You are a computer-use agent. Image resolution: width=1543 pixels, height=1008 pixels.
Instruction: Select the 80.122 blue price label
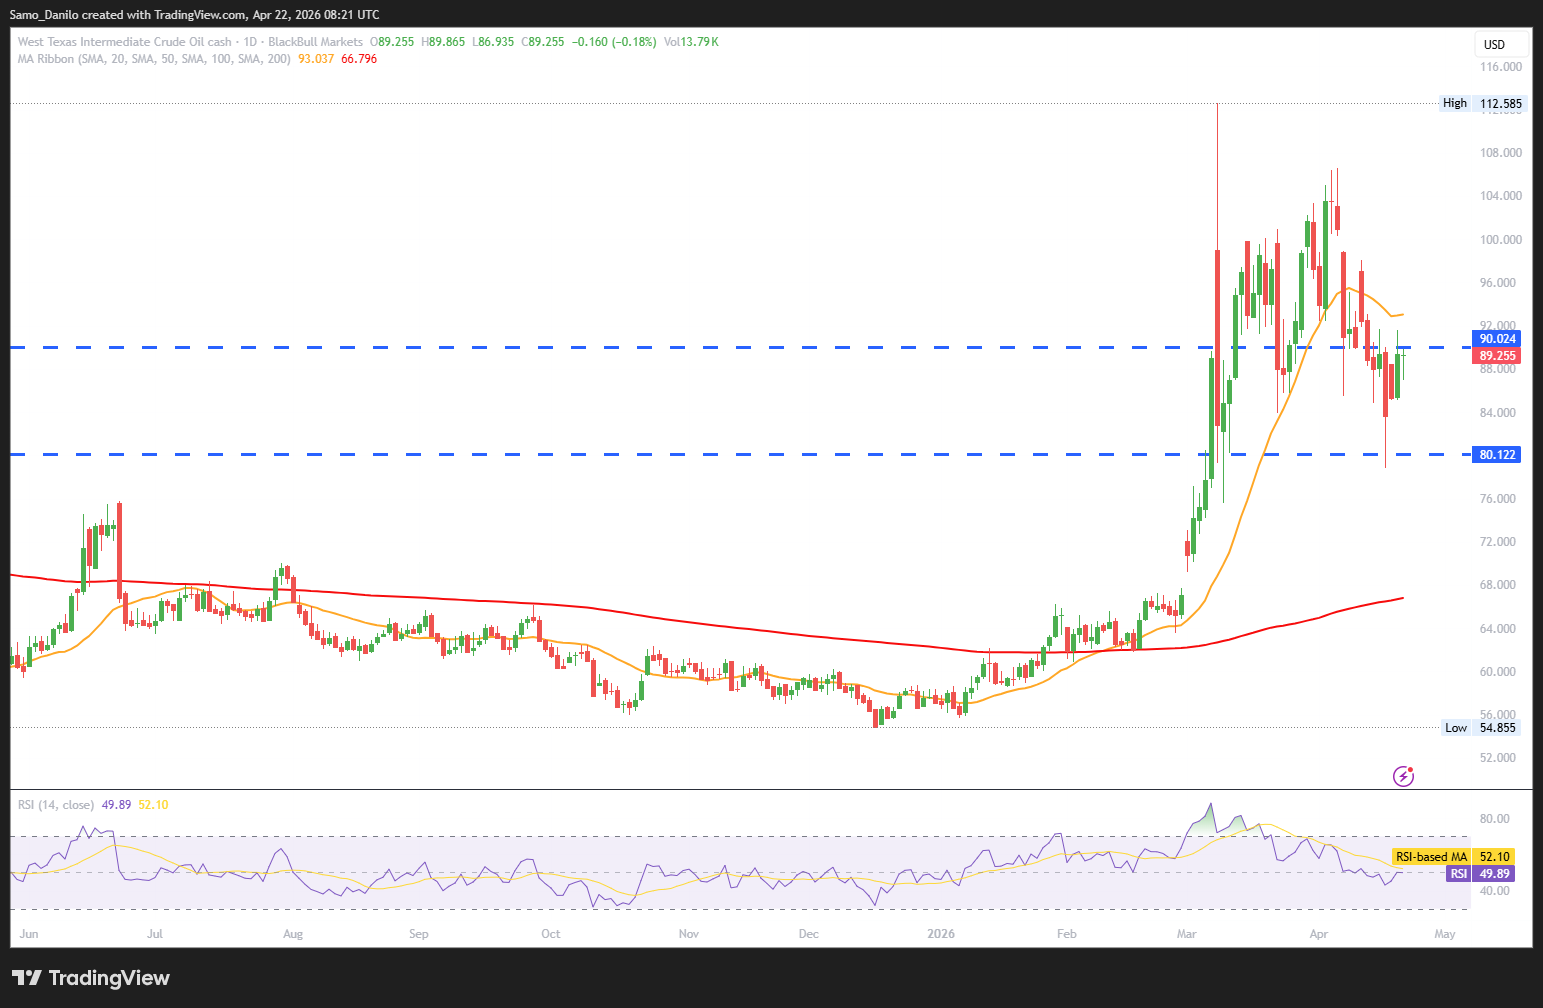point(1497,455)
